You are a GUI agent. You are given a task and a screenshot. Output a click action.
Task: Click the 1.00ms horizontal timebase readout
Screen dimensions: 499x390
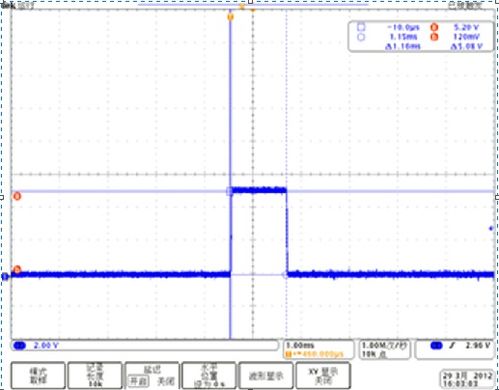pos(318,350)
